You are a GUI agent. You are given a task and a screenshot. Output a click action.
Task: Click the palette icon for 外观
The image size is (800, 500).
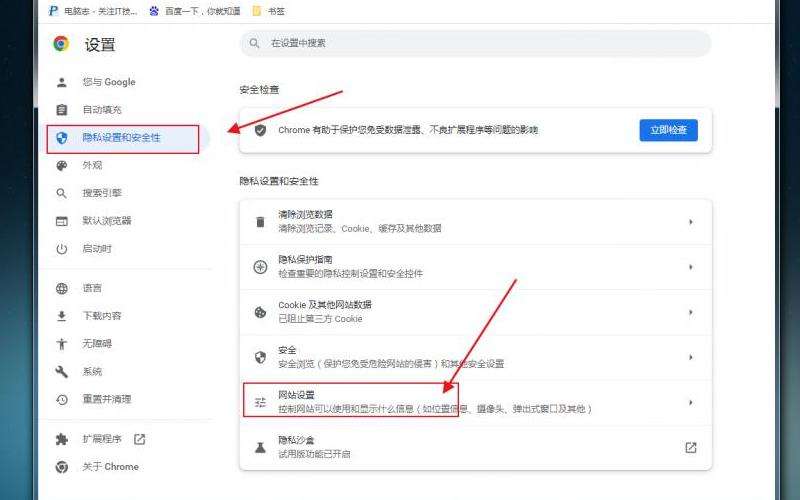(x=62, y=165)
